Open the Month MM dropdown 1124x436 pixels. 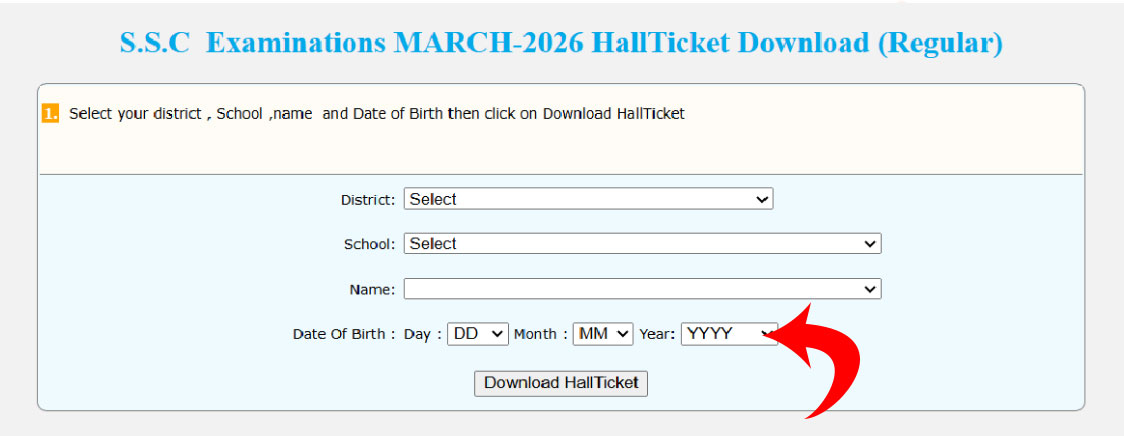coord(603,334)
